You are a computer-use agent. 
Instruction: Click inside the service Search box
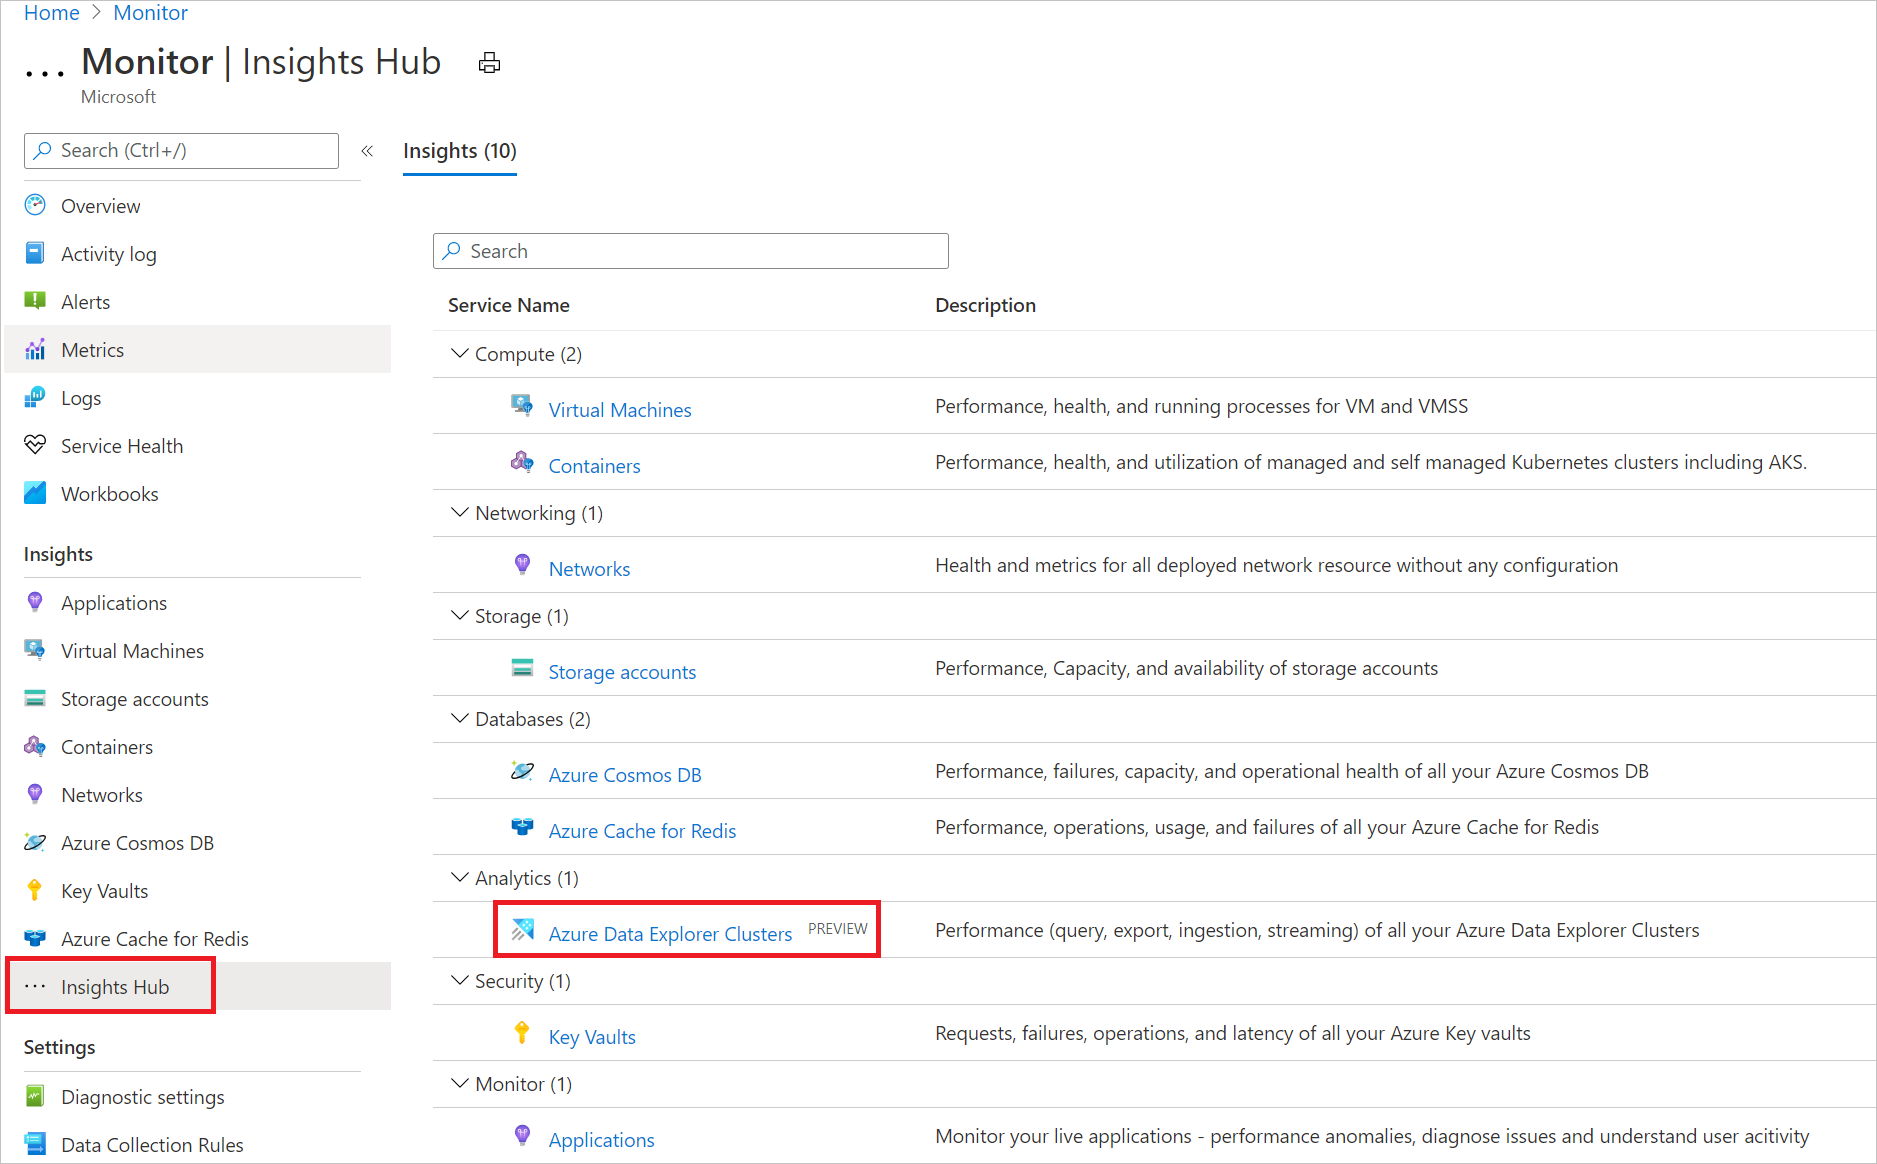tap(690, 250)
